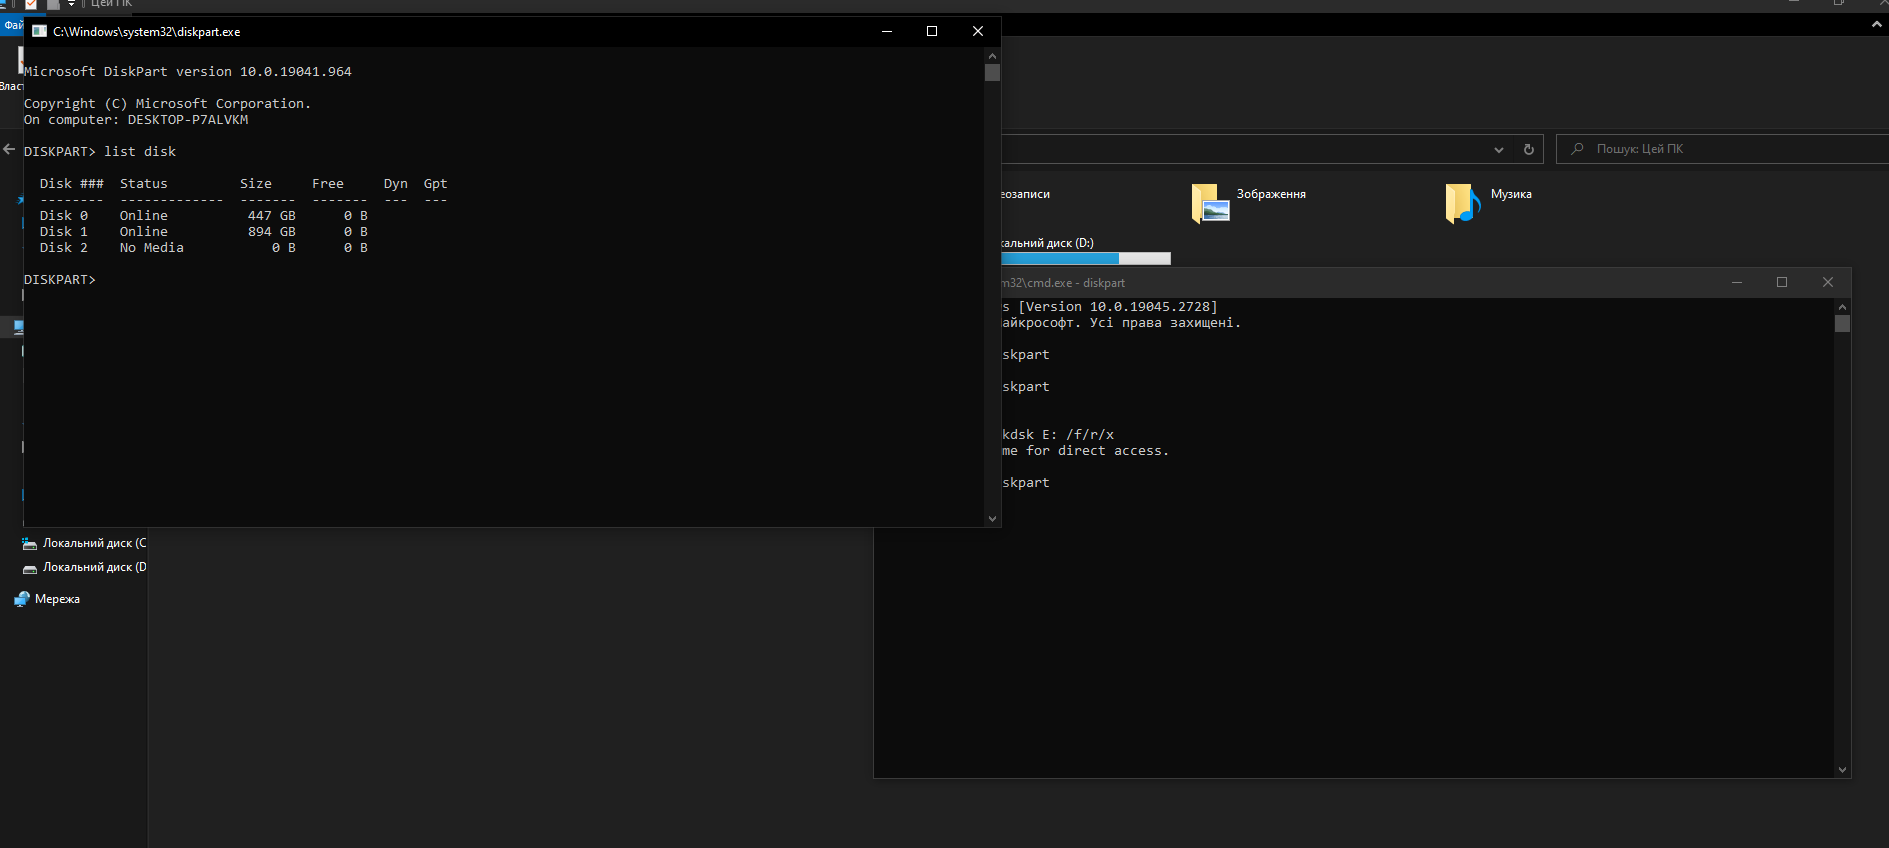Screen dimensions: 1889x848
Task: Click 'Microsoft DiskPart version 10.0.19041.964' line
Action: coord(188,72)
